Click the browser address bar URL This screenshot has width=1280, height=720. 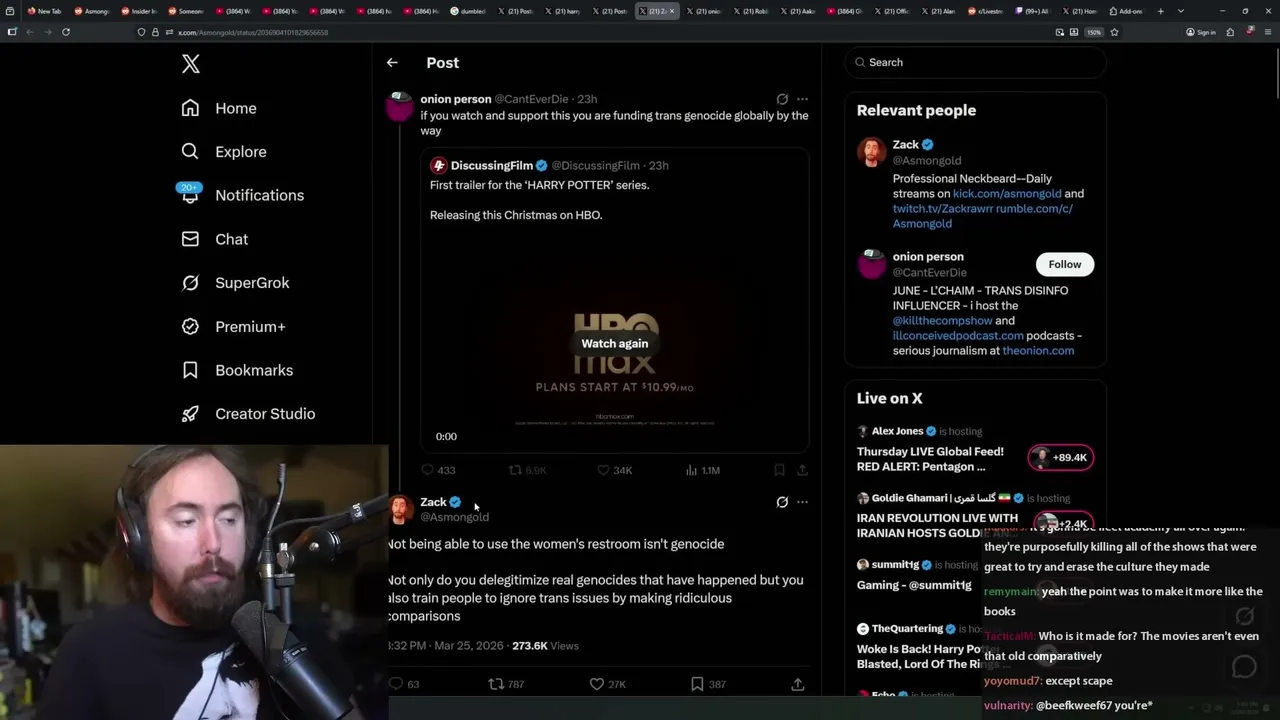[x=252, y=32]
